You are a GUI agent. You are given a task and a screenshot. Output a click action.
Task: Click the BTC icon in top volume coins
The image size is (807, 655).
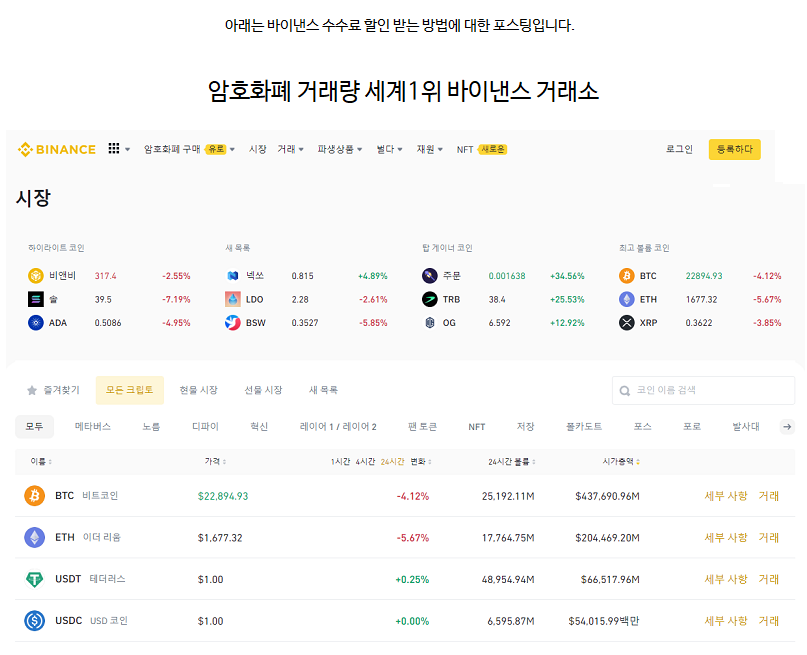(x=626, y=276)
